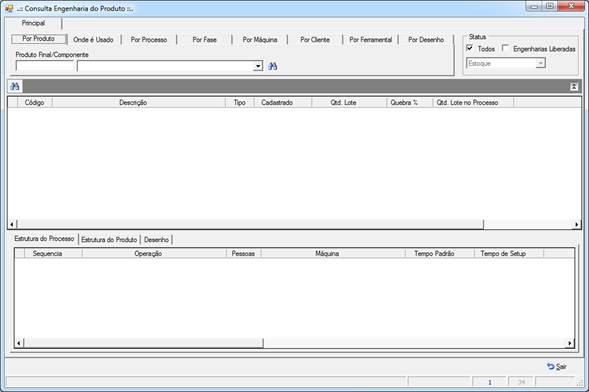Viewport: 589px width, 392px height.
Task: Enable the Todos checkbox
Action: [x=470, y=48]
